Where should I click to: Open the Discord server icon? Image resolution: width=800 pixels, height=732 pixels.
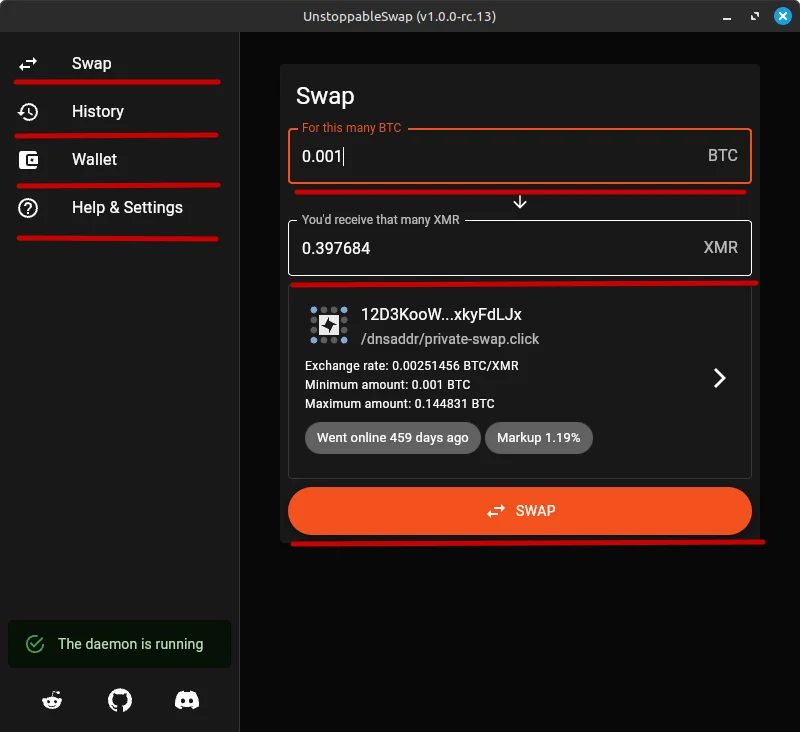coord(187,700)
